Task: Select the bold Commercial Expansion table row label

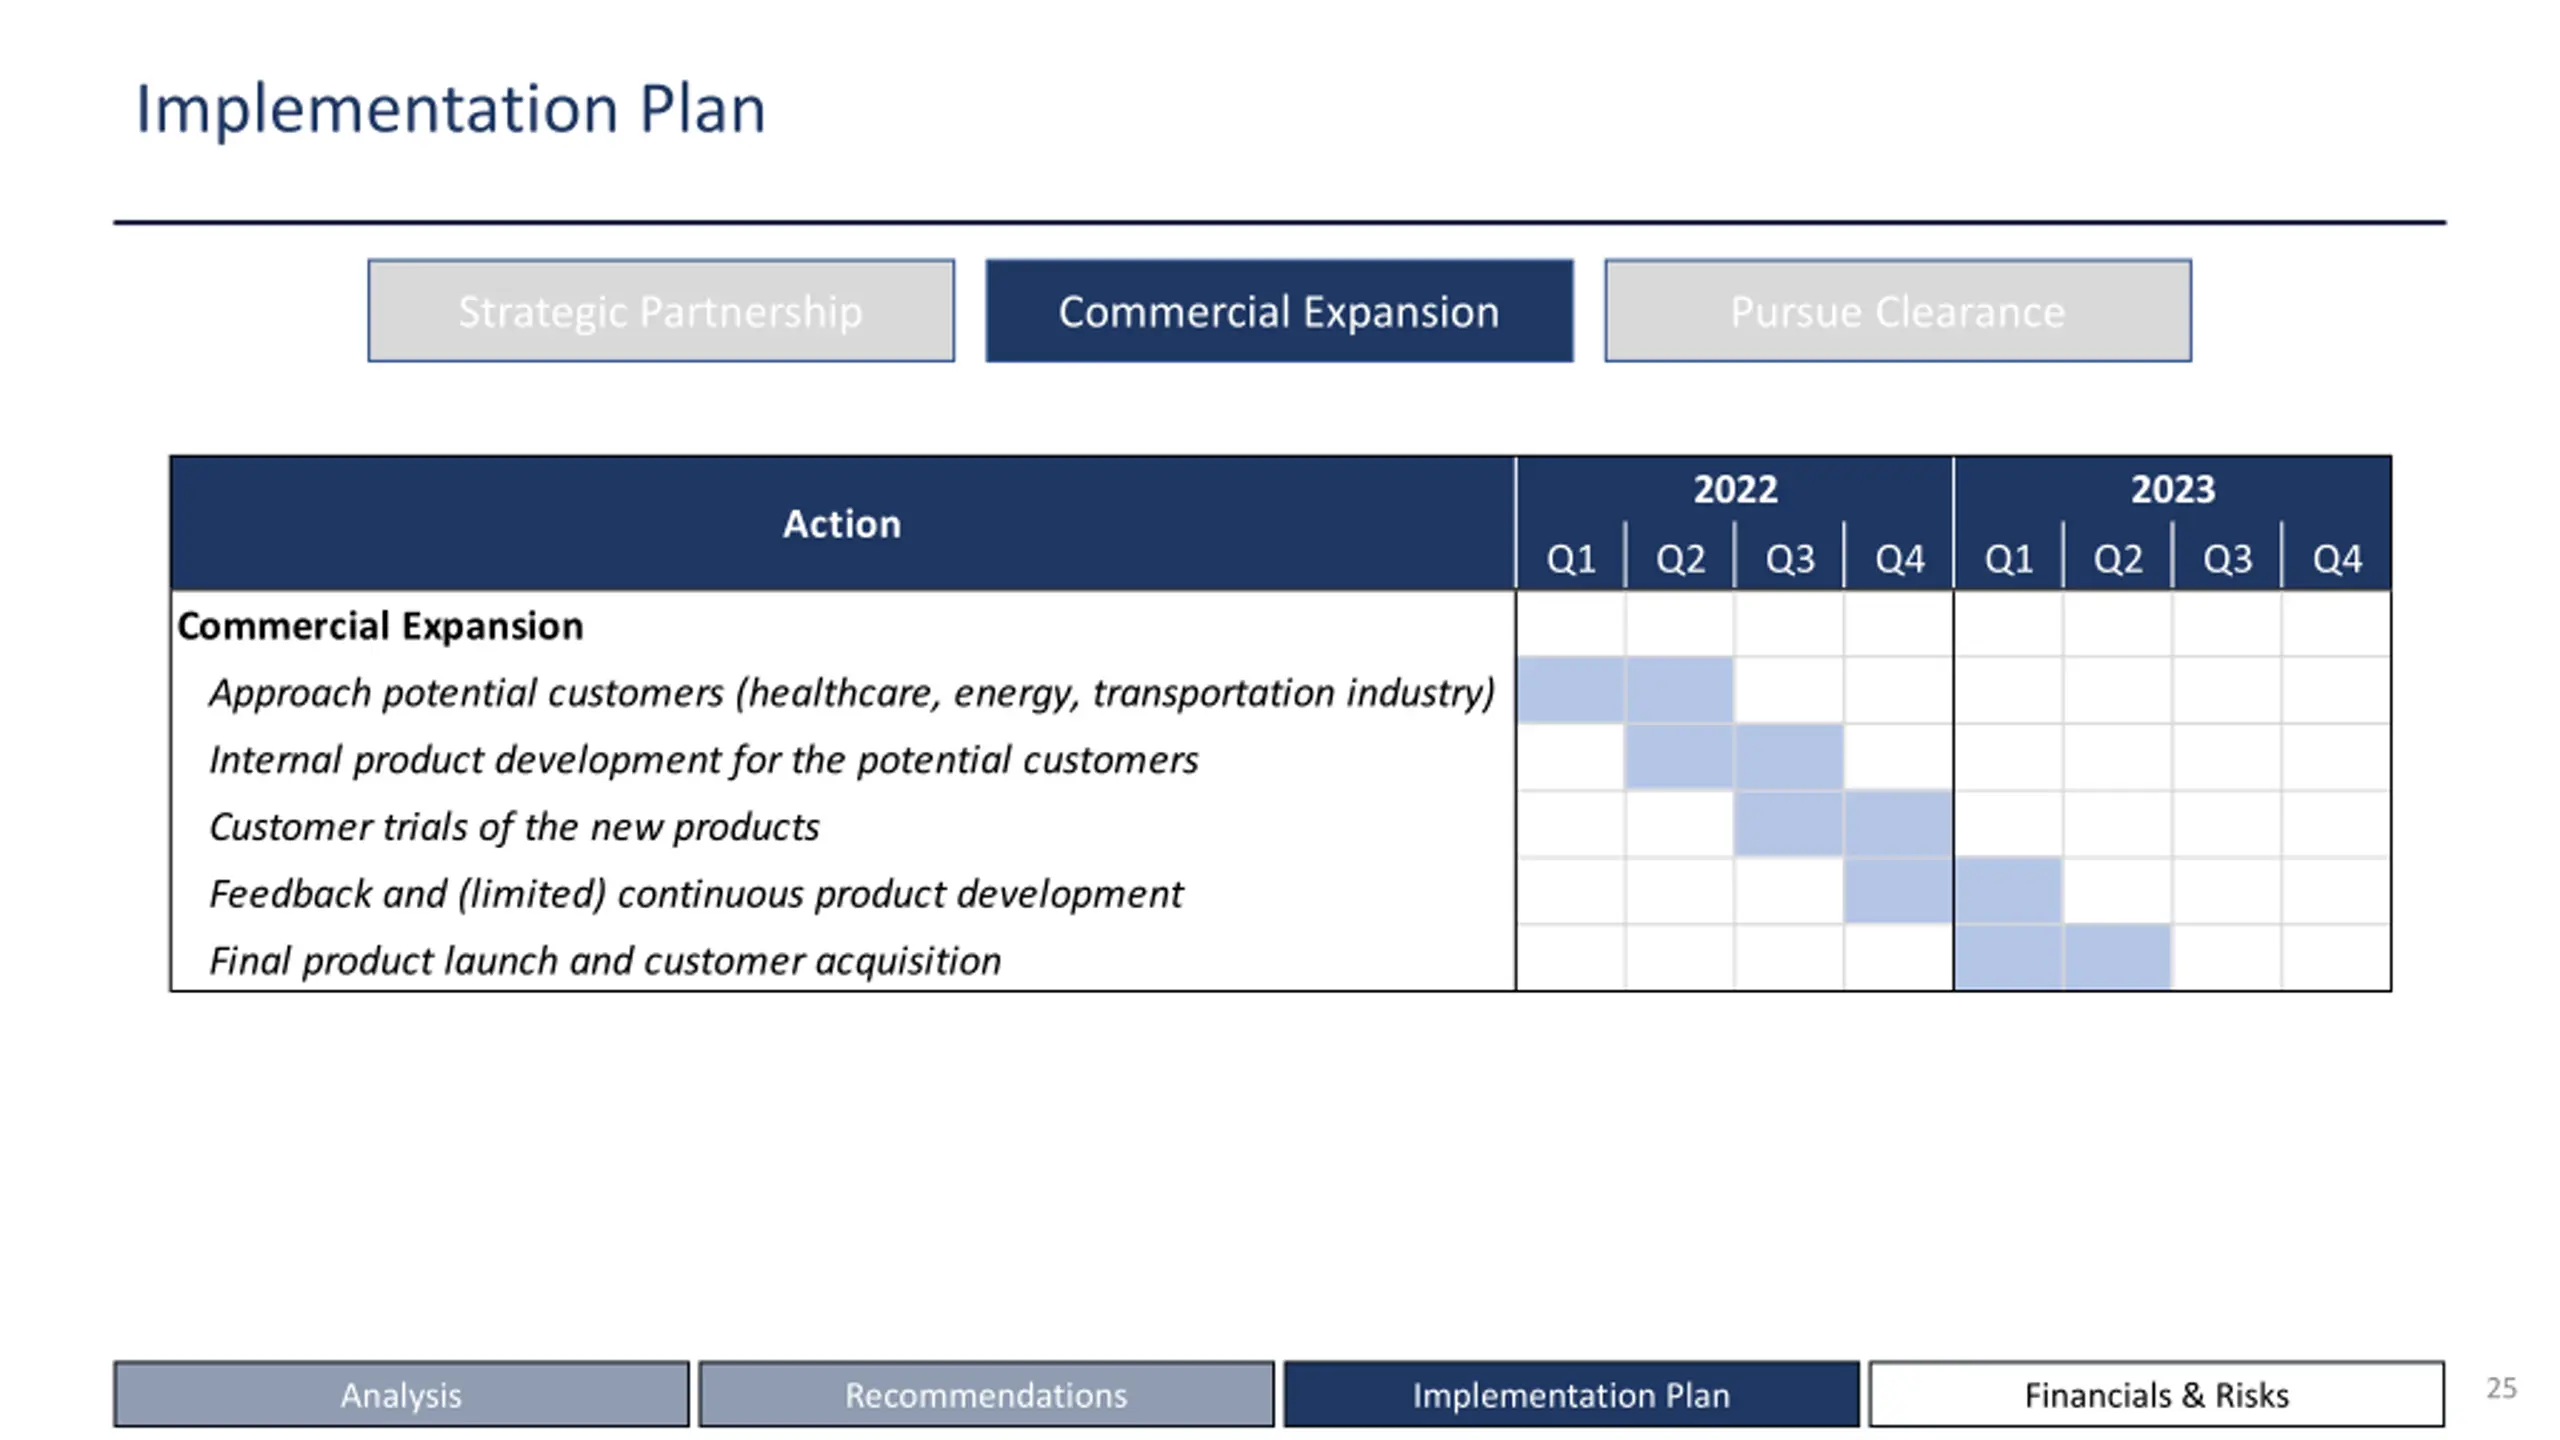Action: tap(380, 626)
